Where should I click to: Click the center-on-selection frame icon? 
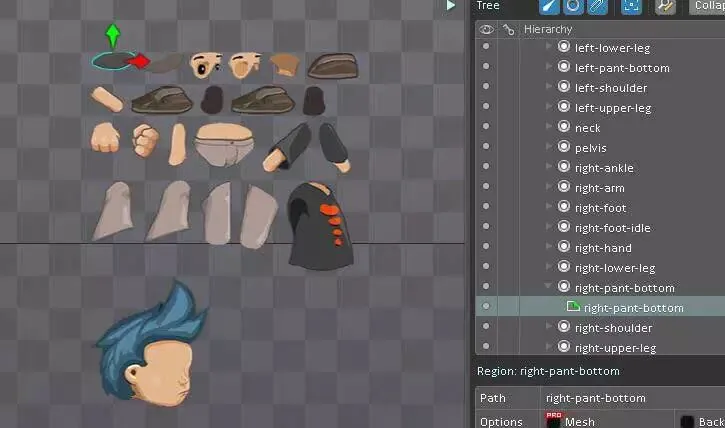point(632,6)
